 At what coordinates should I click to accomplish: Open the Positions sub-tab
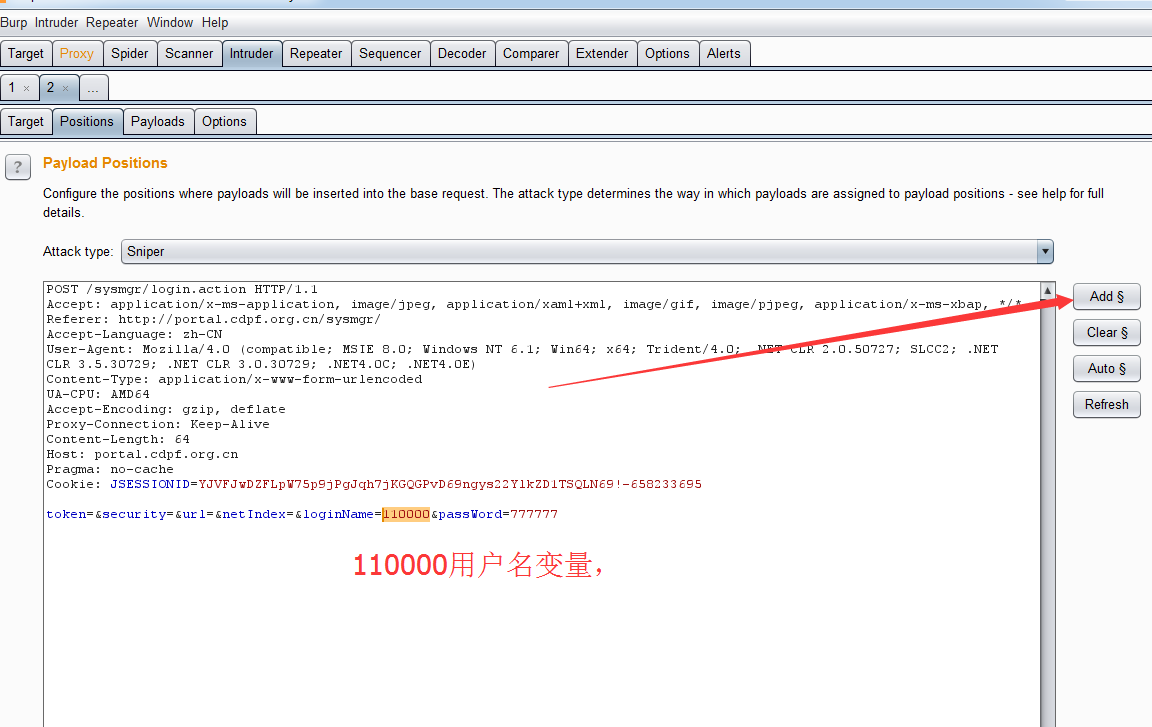click(x=87, y=122)
